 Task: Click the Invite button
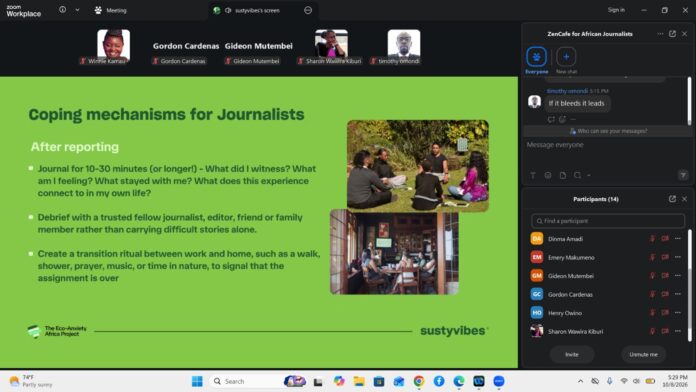coord(572,354)
